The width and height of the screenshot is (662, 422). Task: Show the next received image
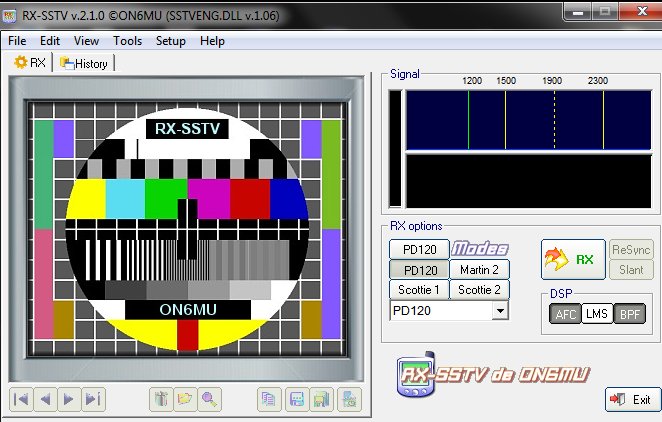coord(69,399)
